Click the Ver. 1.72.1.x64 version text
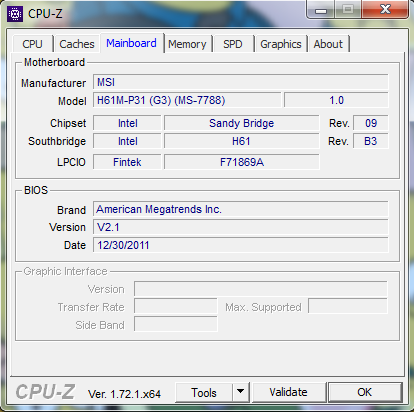Screen dimensions: 414x412 tap(124, 394)
